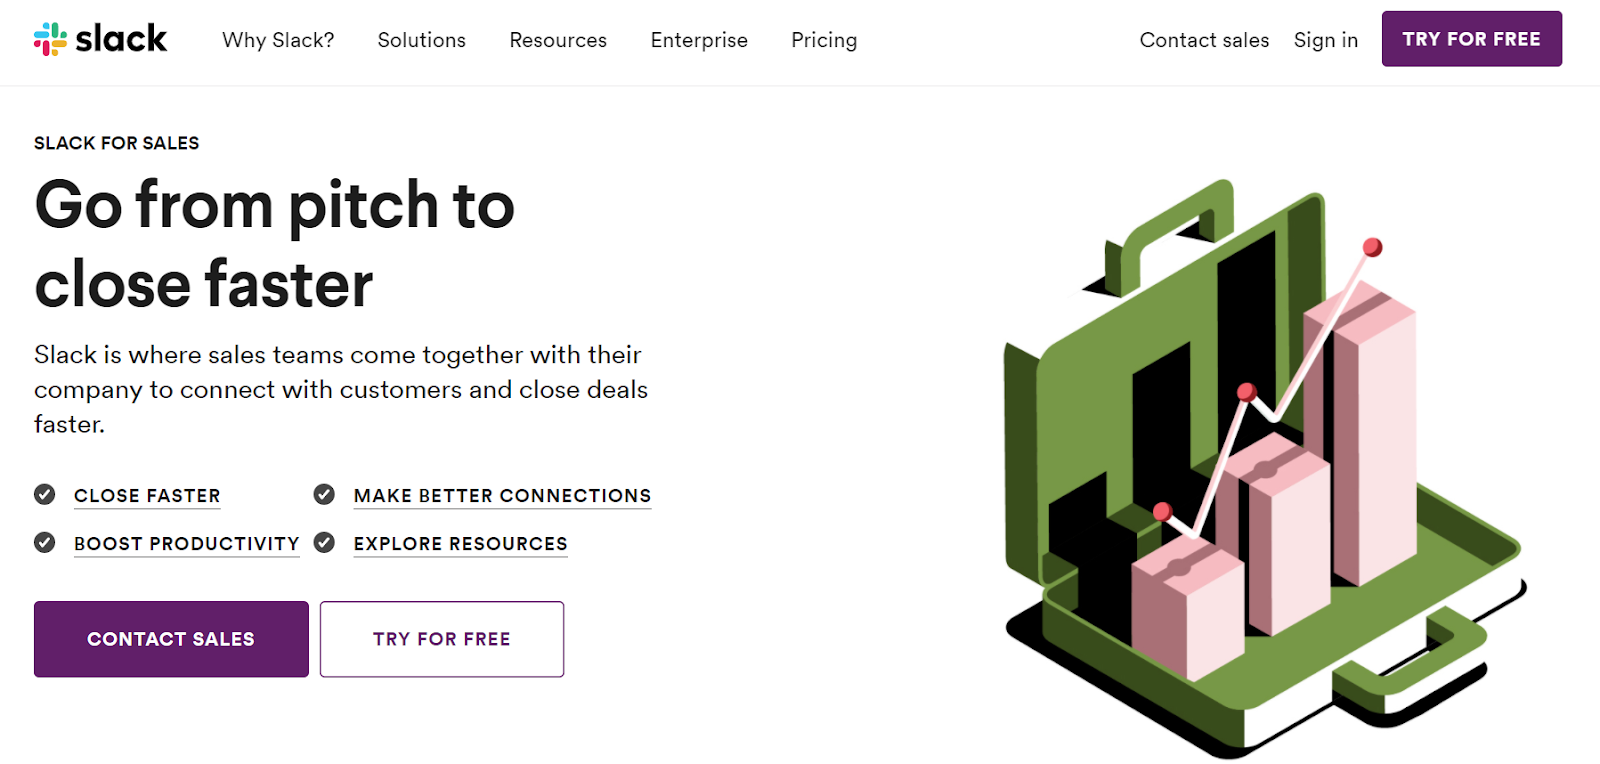Screen dimensions: 1600x764
Task: Click Contact sales in the header
Action: pos(1204,40)
